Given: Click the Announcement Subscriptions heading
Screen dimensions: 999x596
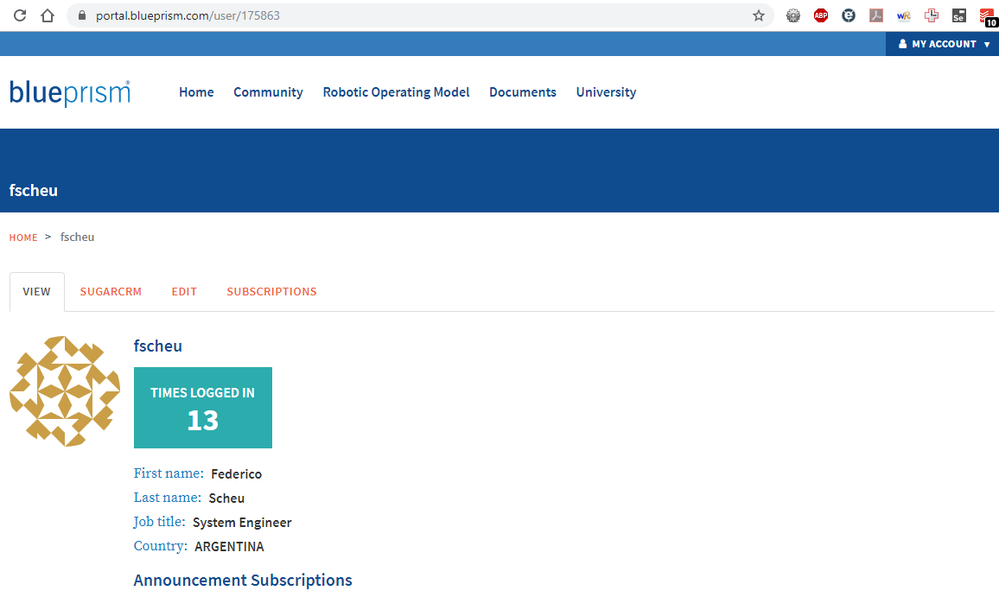Looking at the screenshot, I should click(243, 580).
